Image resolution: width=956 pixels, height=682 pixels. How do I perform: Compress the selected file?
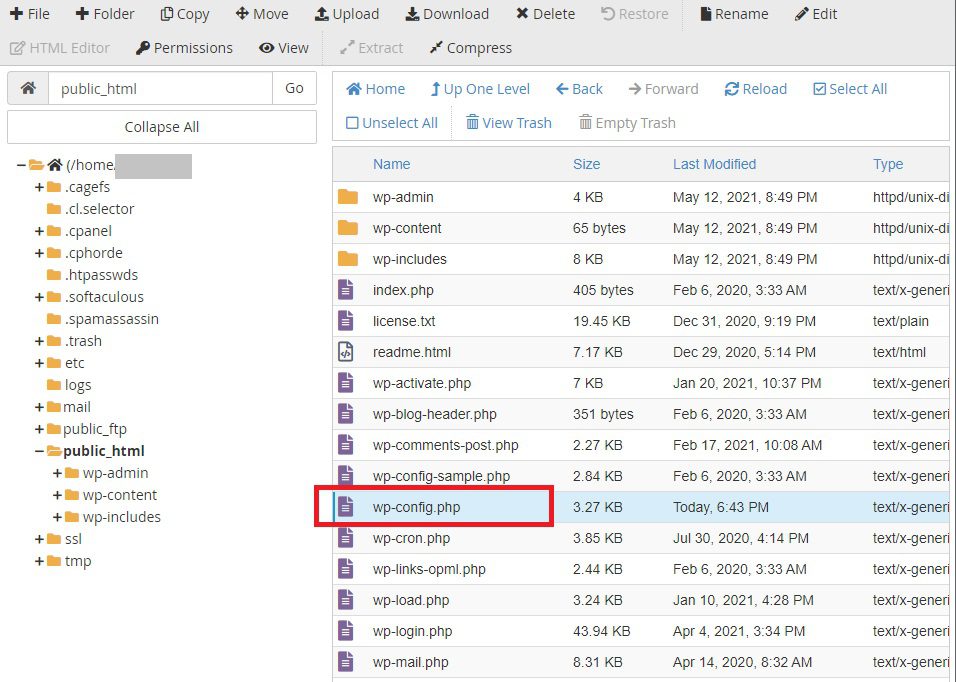click(471, 48)
